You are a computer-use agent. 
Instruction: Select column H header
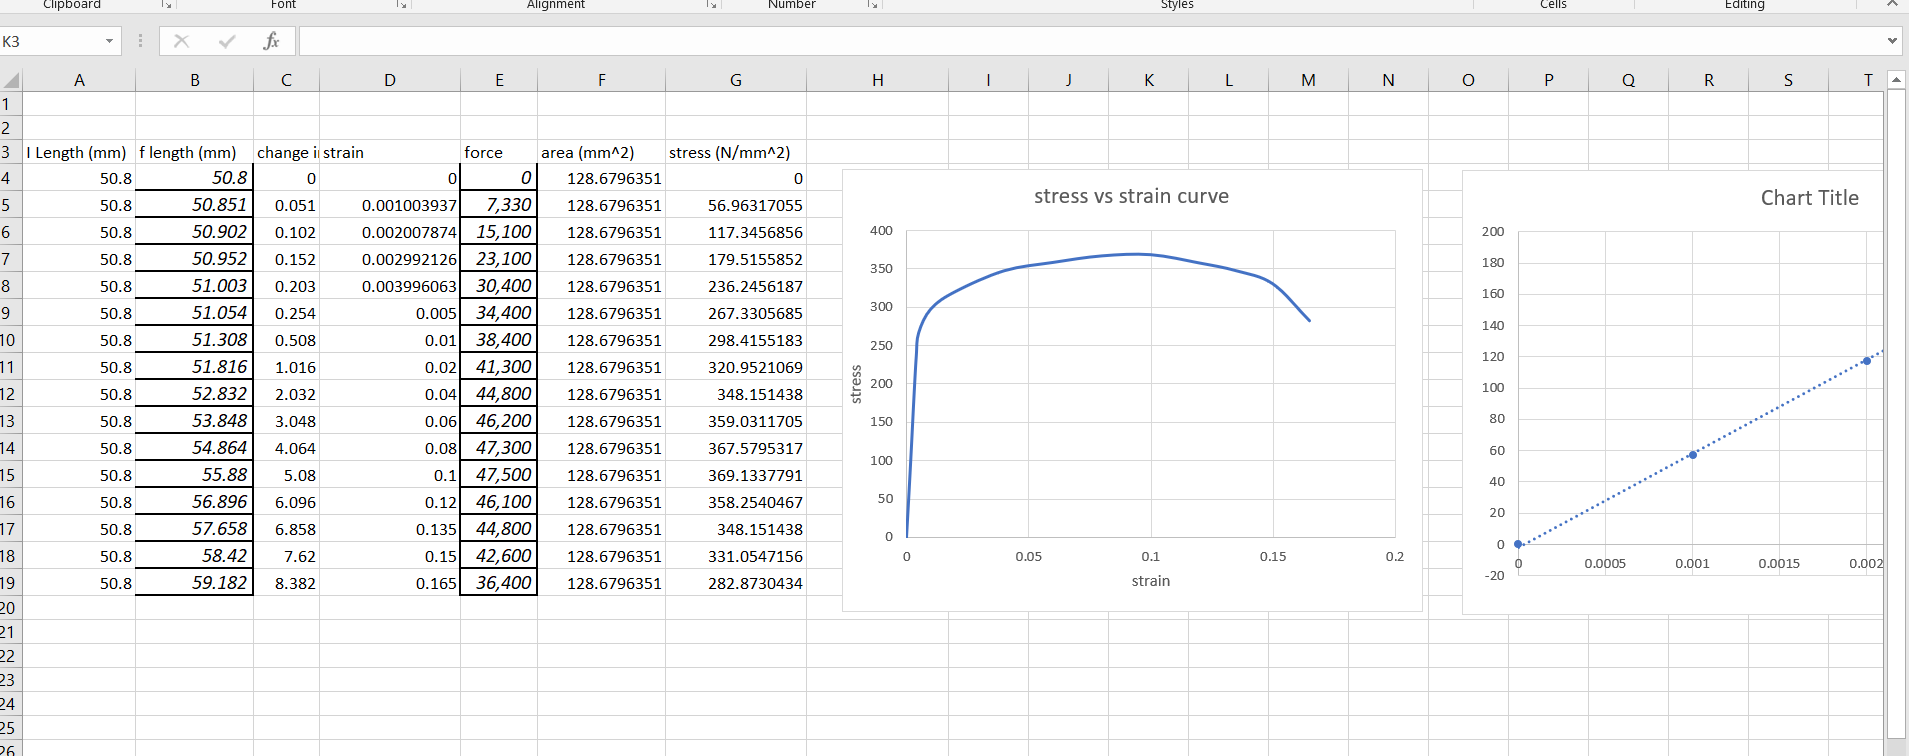click(877, 80)
